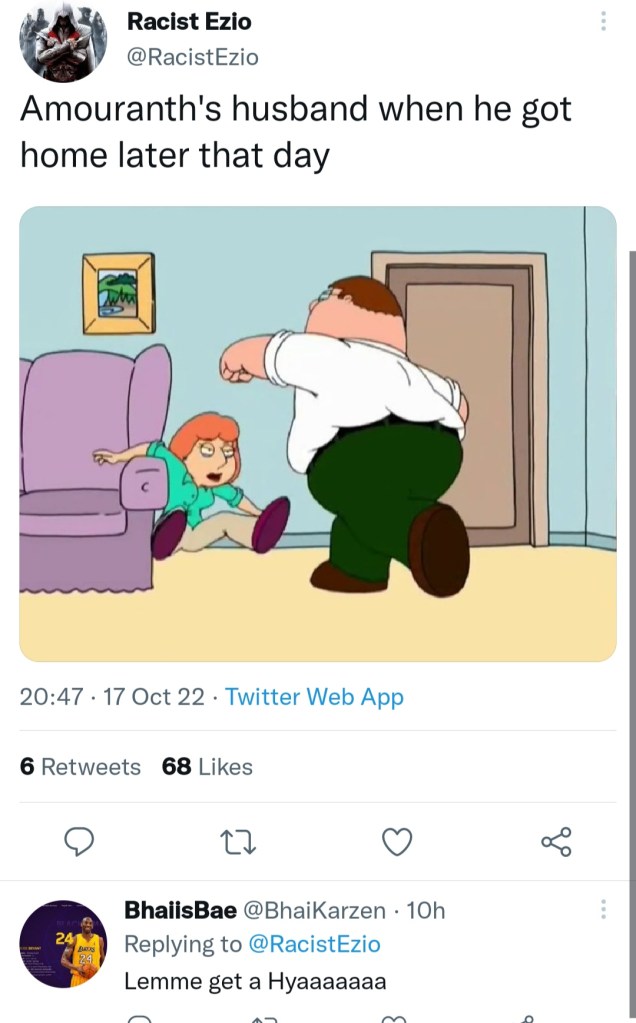Viewport: 636px width, 1023px height.
Task: Click the @BhaiKarzen handle
Action: click(314, 910)
